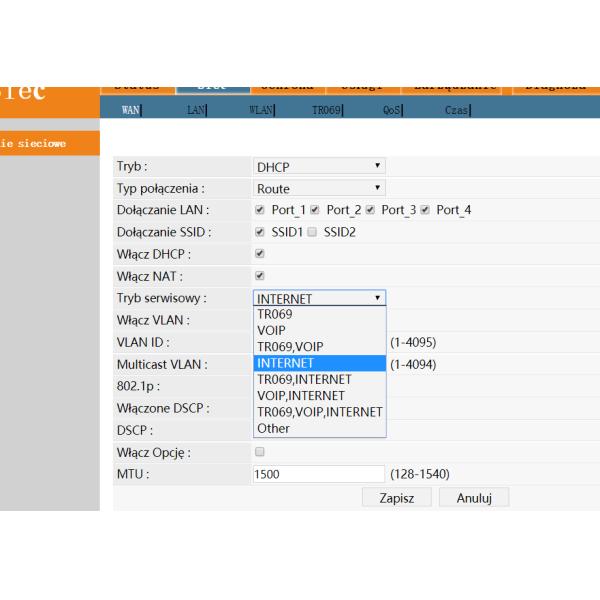
Task: Click the MTU input field
Action: (319, 474)
